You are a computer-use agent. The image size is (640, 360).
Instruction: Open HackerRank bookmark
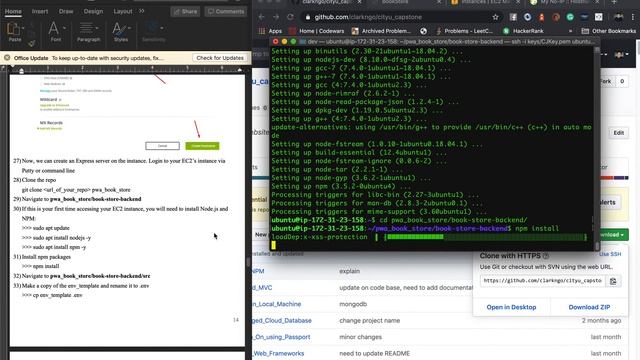pos(523,31)
